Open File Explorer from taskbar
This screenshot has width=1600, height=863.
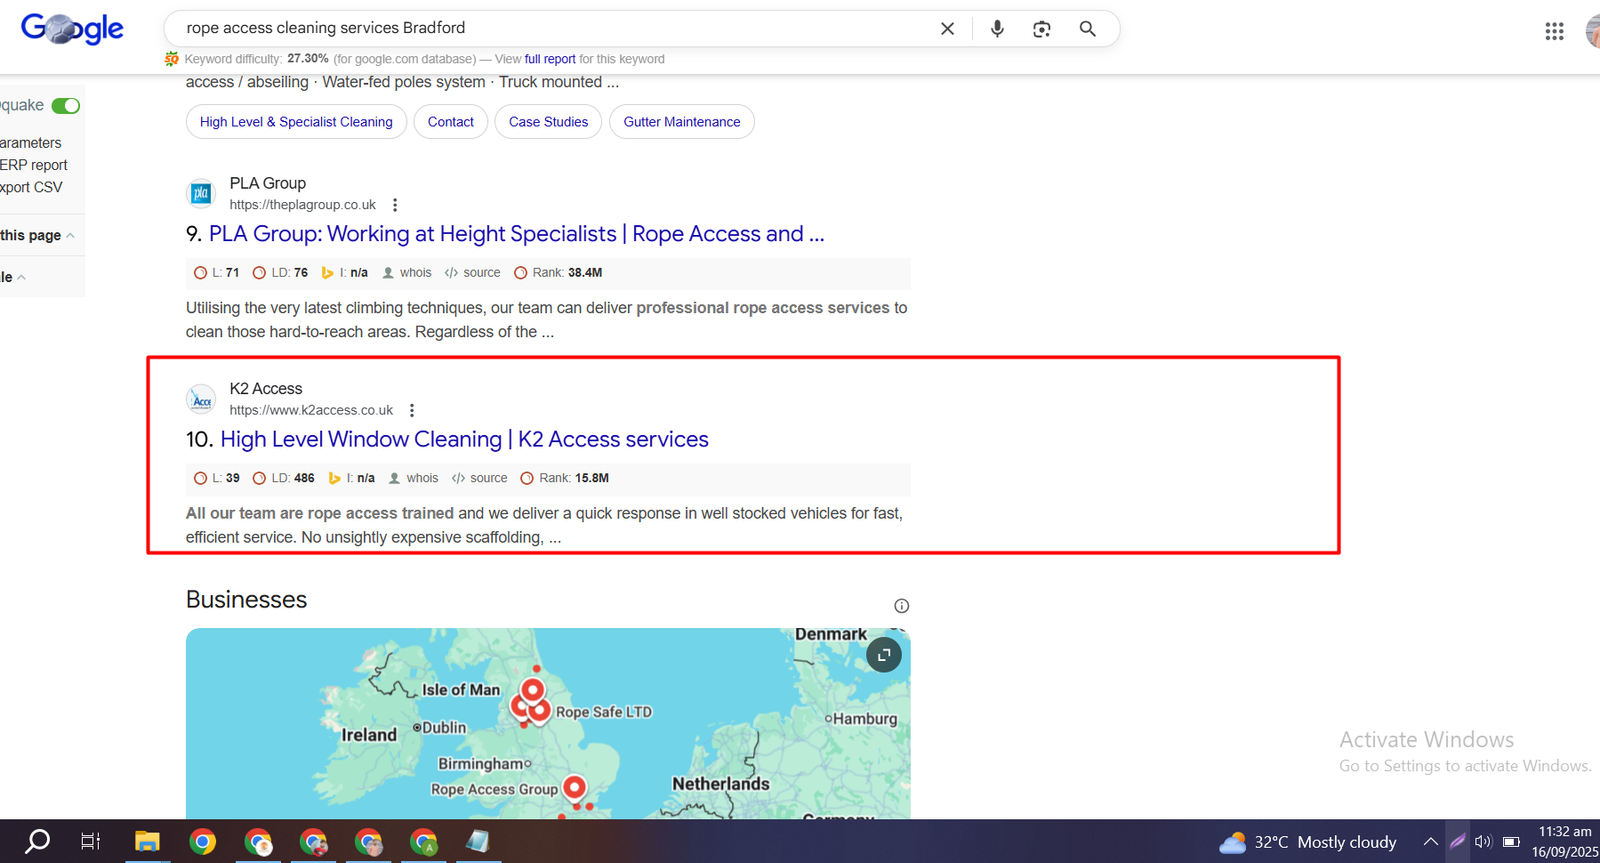click(x=147, y=842)
